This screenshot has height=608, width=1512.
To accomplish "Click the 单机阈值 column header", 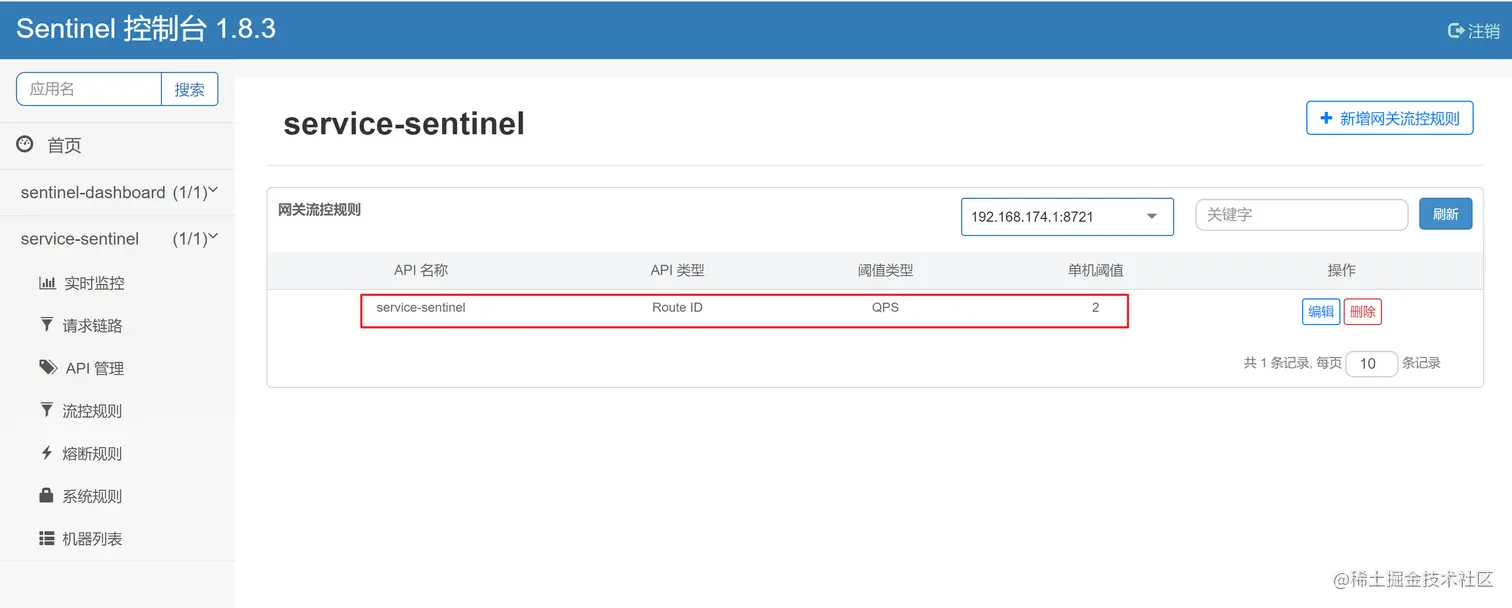I will click(x=1095, y=270).
